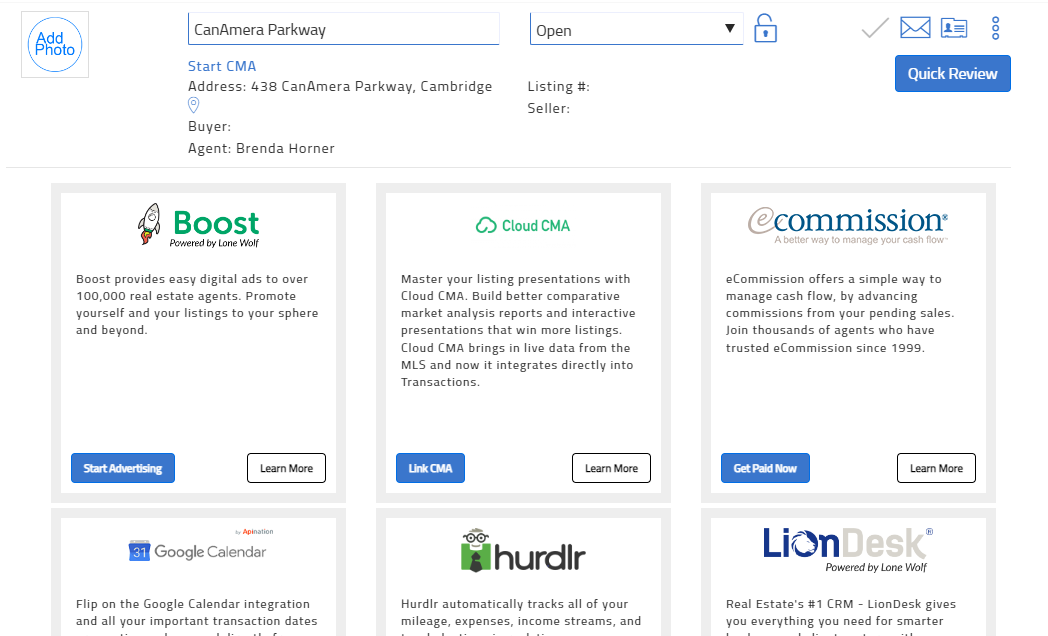1048x636 pixels.
Task: Toggle the checkmark icon in the toolbar
Action: [x=873, y=28]
